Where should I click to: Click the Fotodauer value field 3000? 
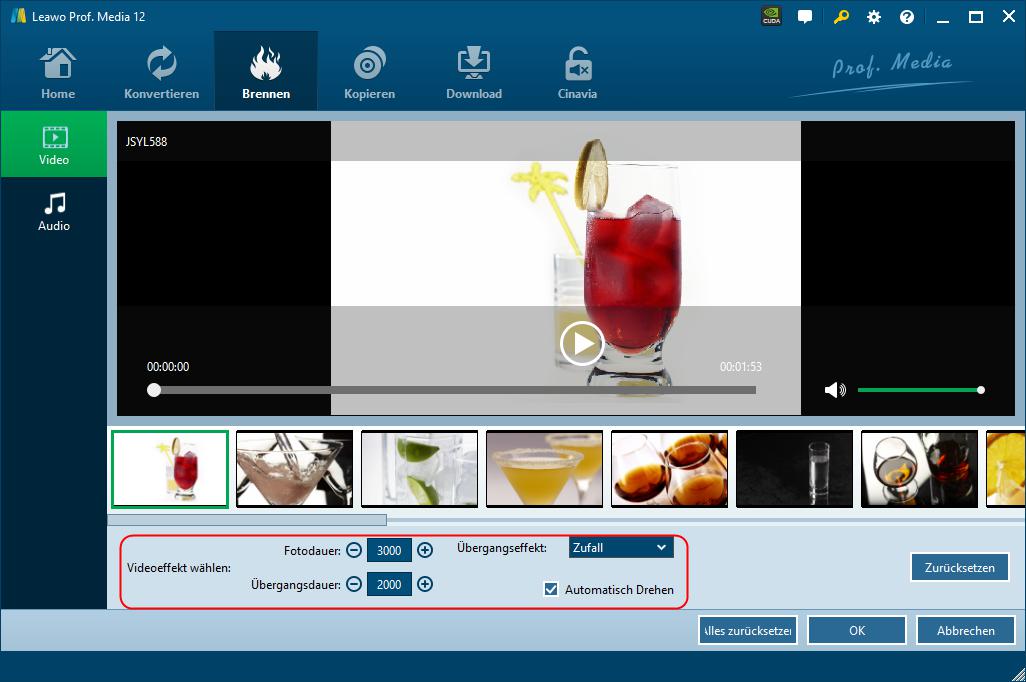pyautogui.click(x=389, y=550)
